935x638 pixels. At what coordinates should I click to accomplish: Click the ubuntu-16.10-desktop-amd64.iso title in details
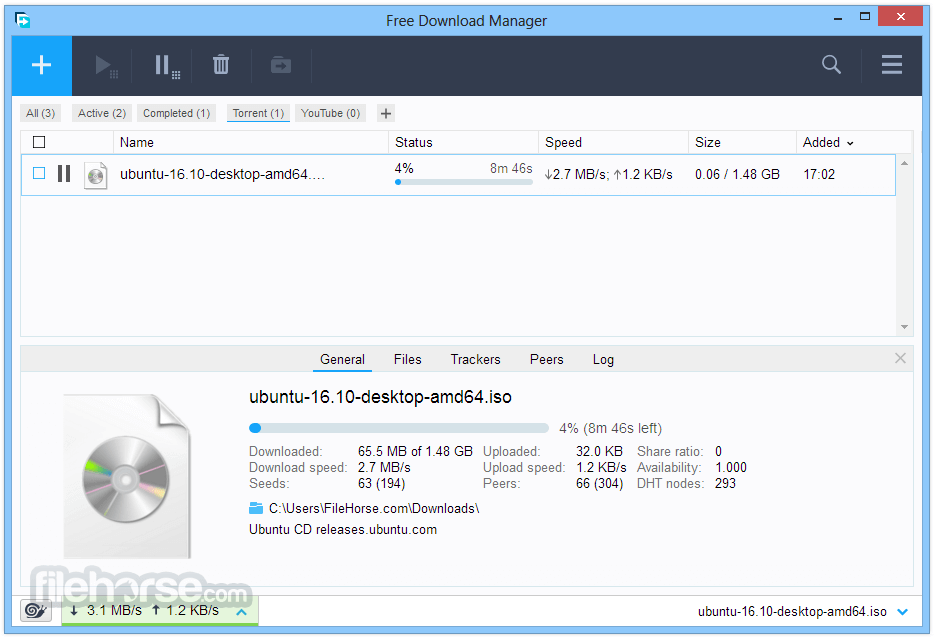pos(380,397)
